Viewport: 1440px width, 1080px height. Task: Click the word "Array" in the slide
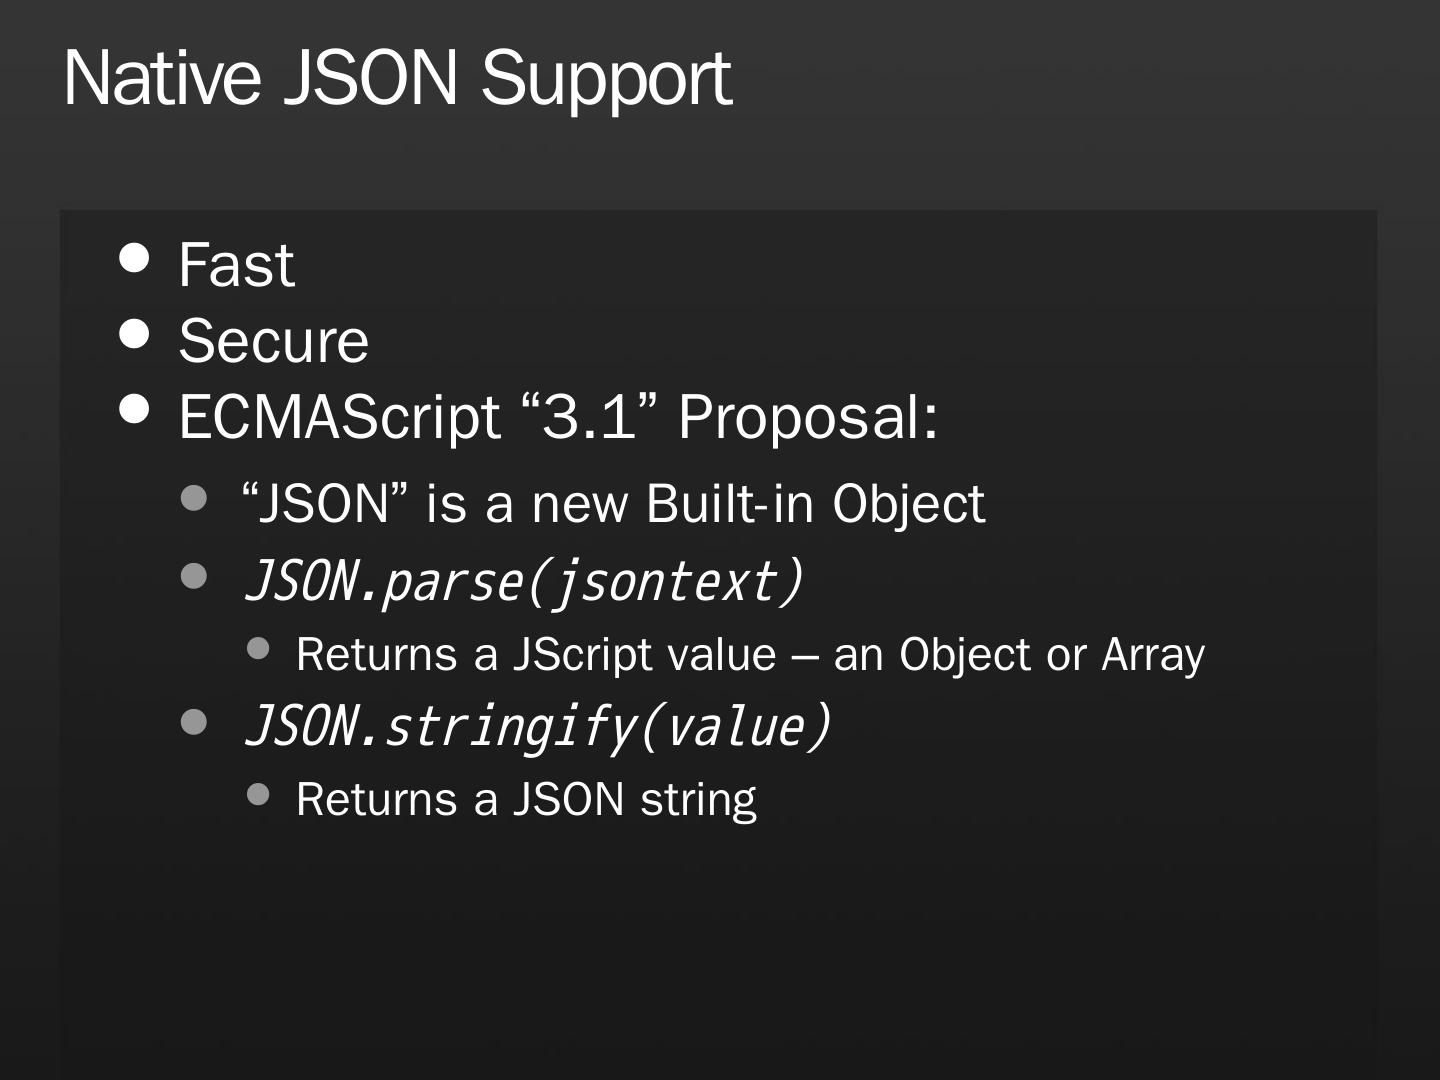tap(1153, 655)
